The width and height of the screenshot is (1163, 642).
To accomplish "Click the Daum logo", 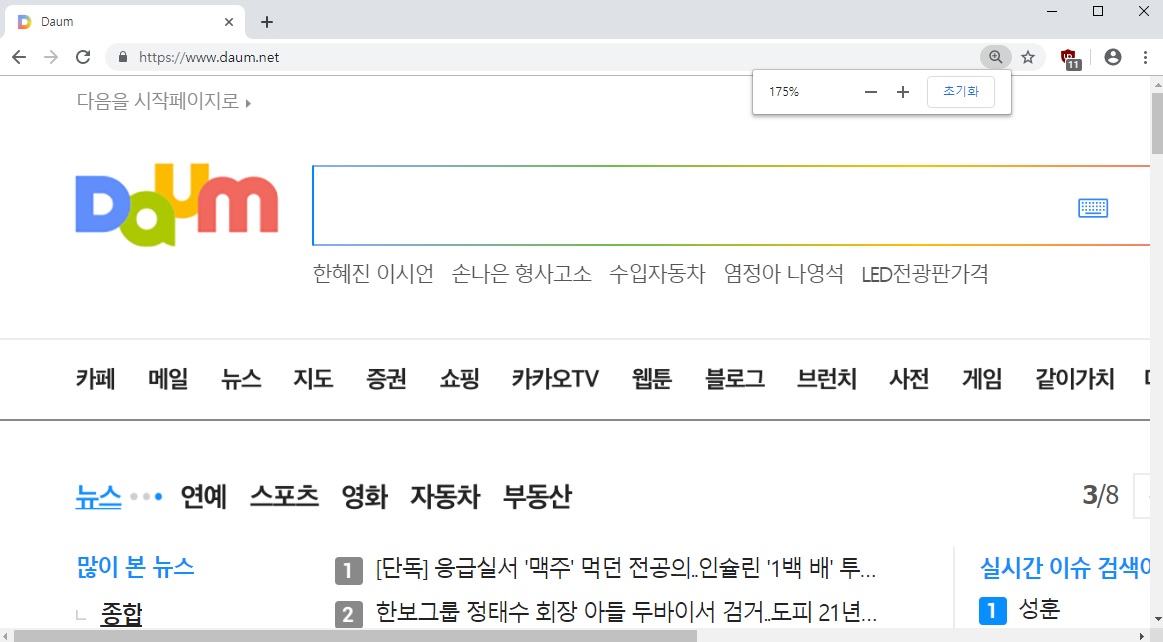I will pyautogui.click(x=177, y=205).
